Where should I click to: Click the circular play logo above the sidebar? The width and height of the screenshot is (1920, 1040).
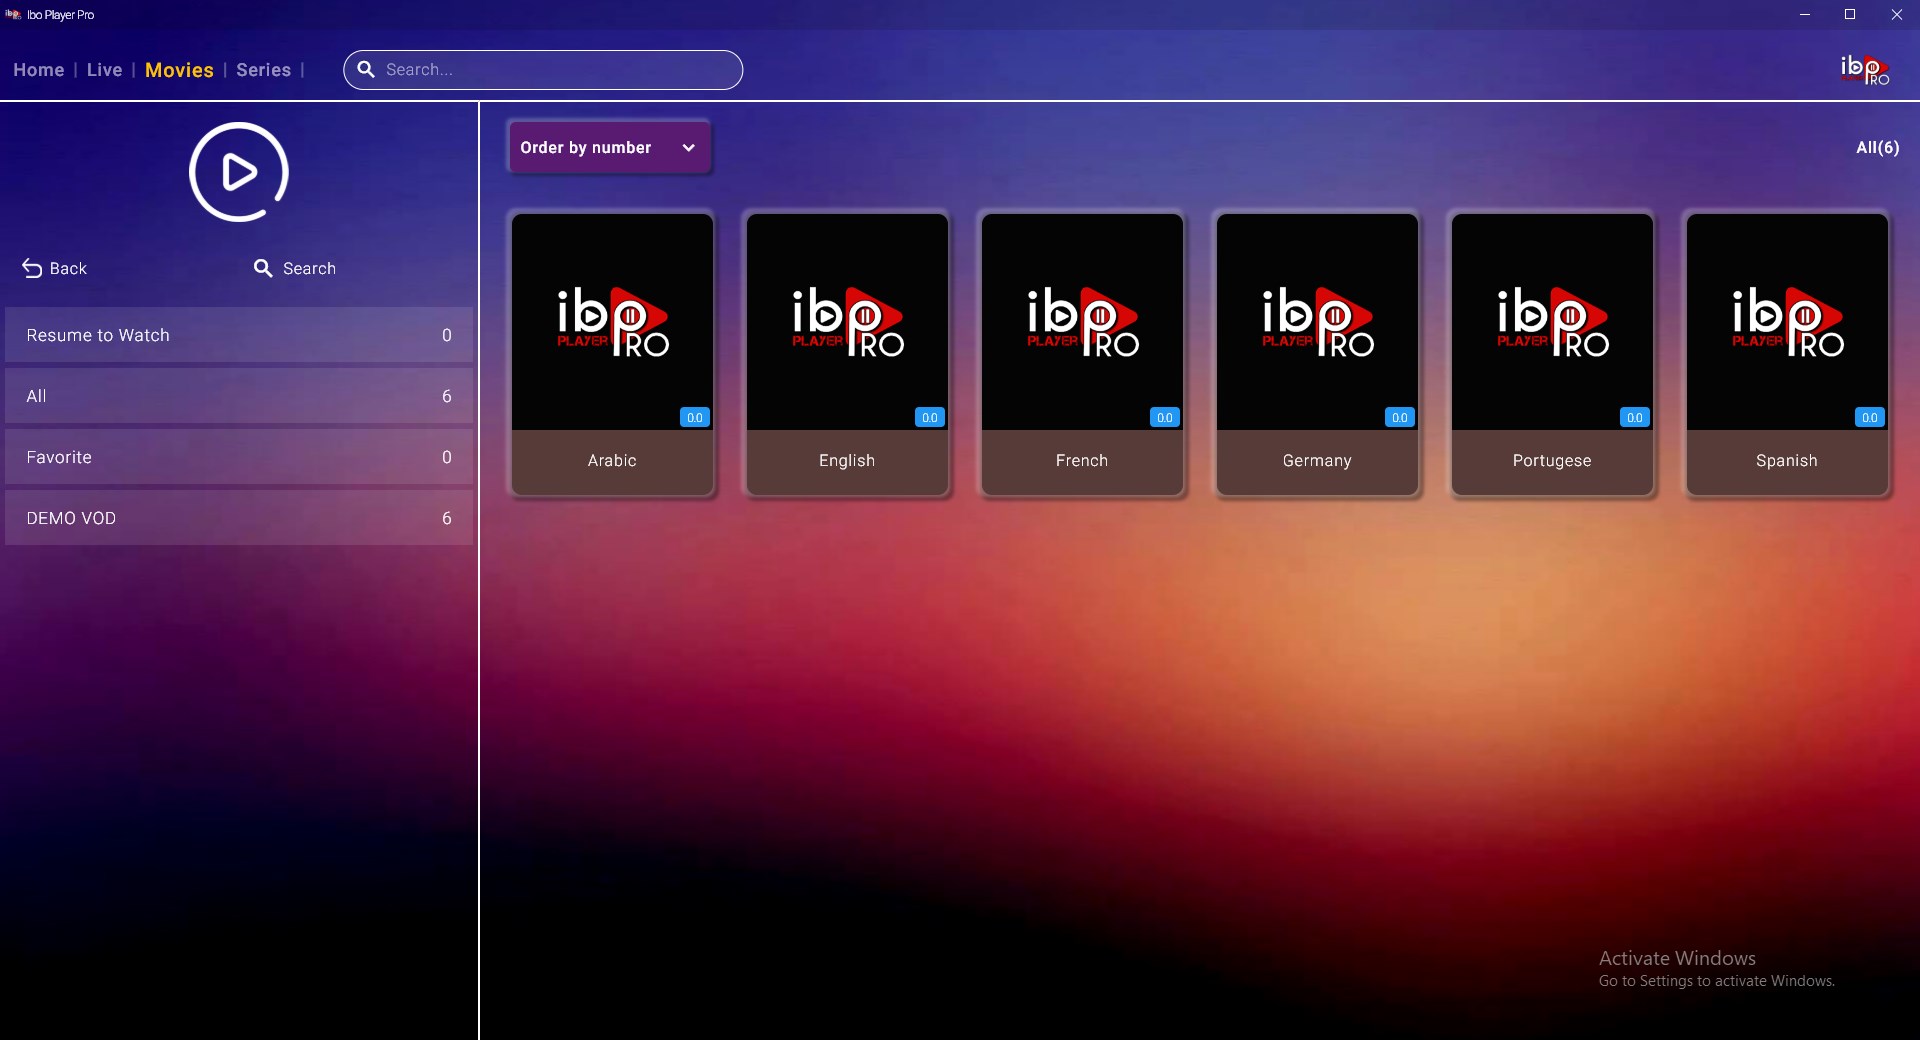[237, 171]
